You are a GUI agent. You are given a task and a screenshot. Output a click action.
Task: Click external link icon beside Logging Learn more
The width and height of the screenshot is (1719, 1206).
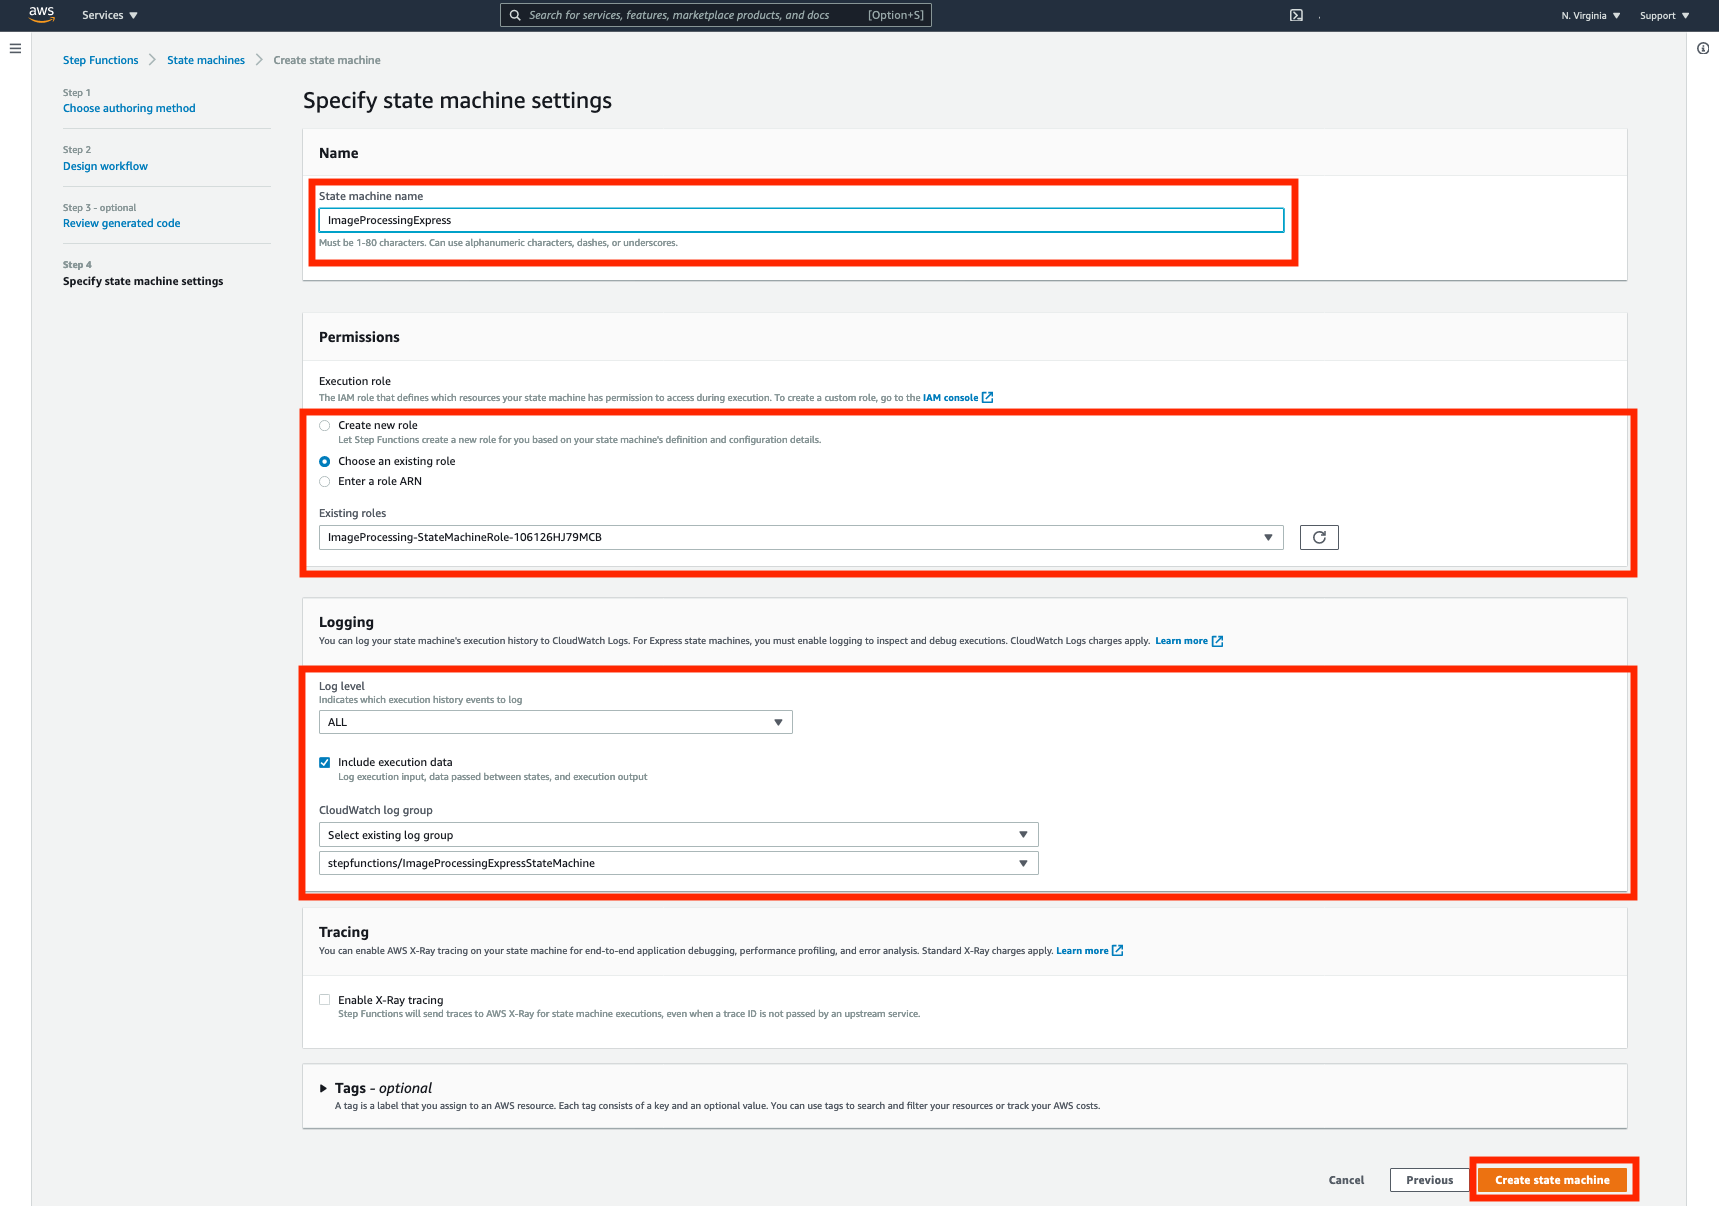click(1218, 641)
